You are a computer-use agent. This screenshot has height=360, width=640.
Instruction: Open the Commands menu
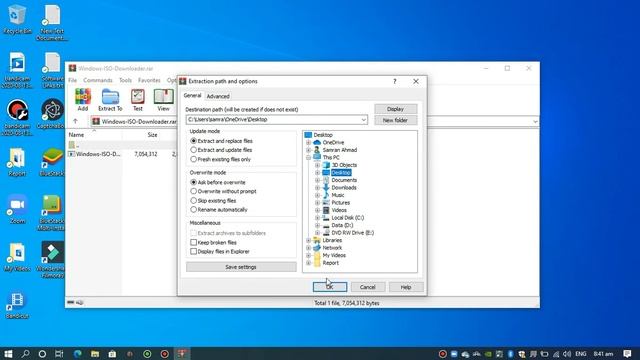[x=98, y=80]
